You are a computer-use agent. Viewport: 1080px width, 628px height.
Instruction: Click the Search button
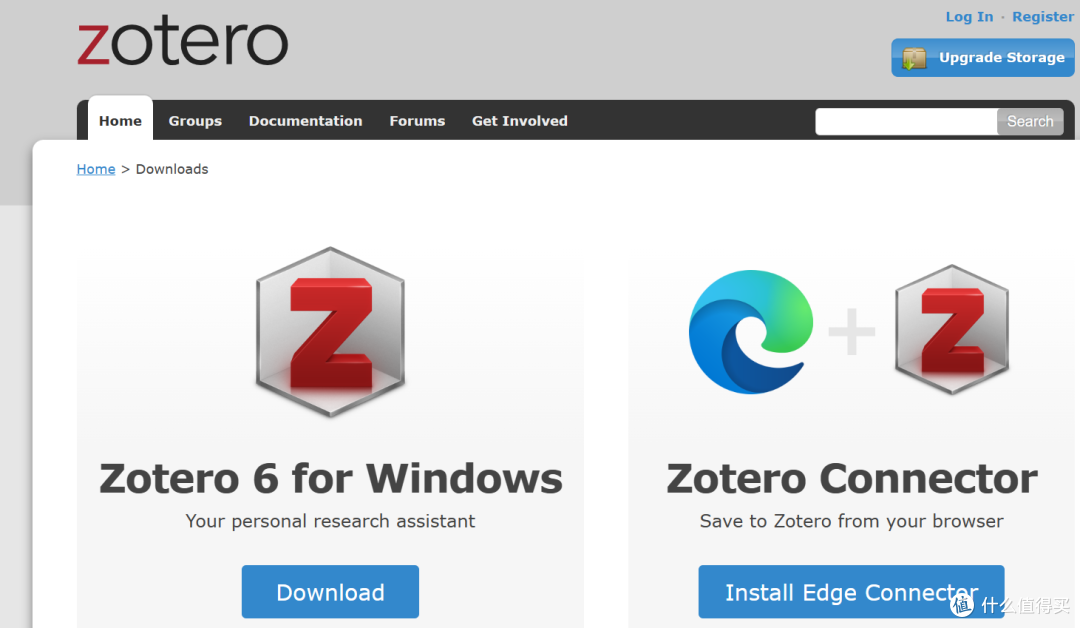[x=1030, y=122]
